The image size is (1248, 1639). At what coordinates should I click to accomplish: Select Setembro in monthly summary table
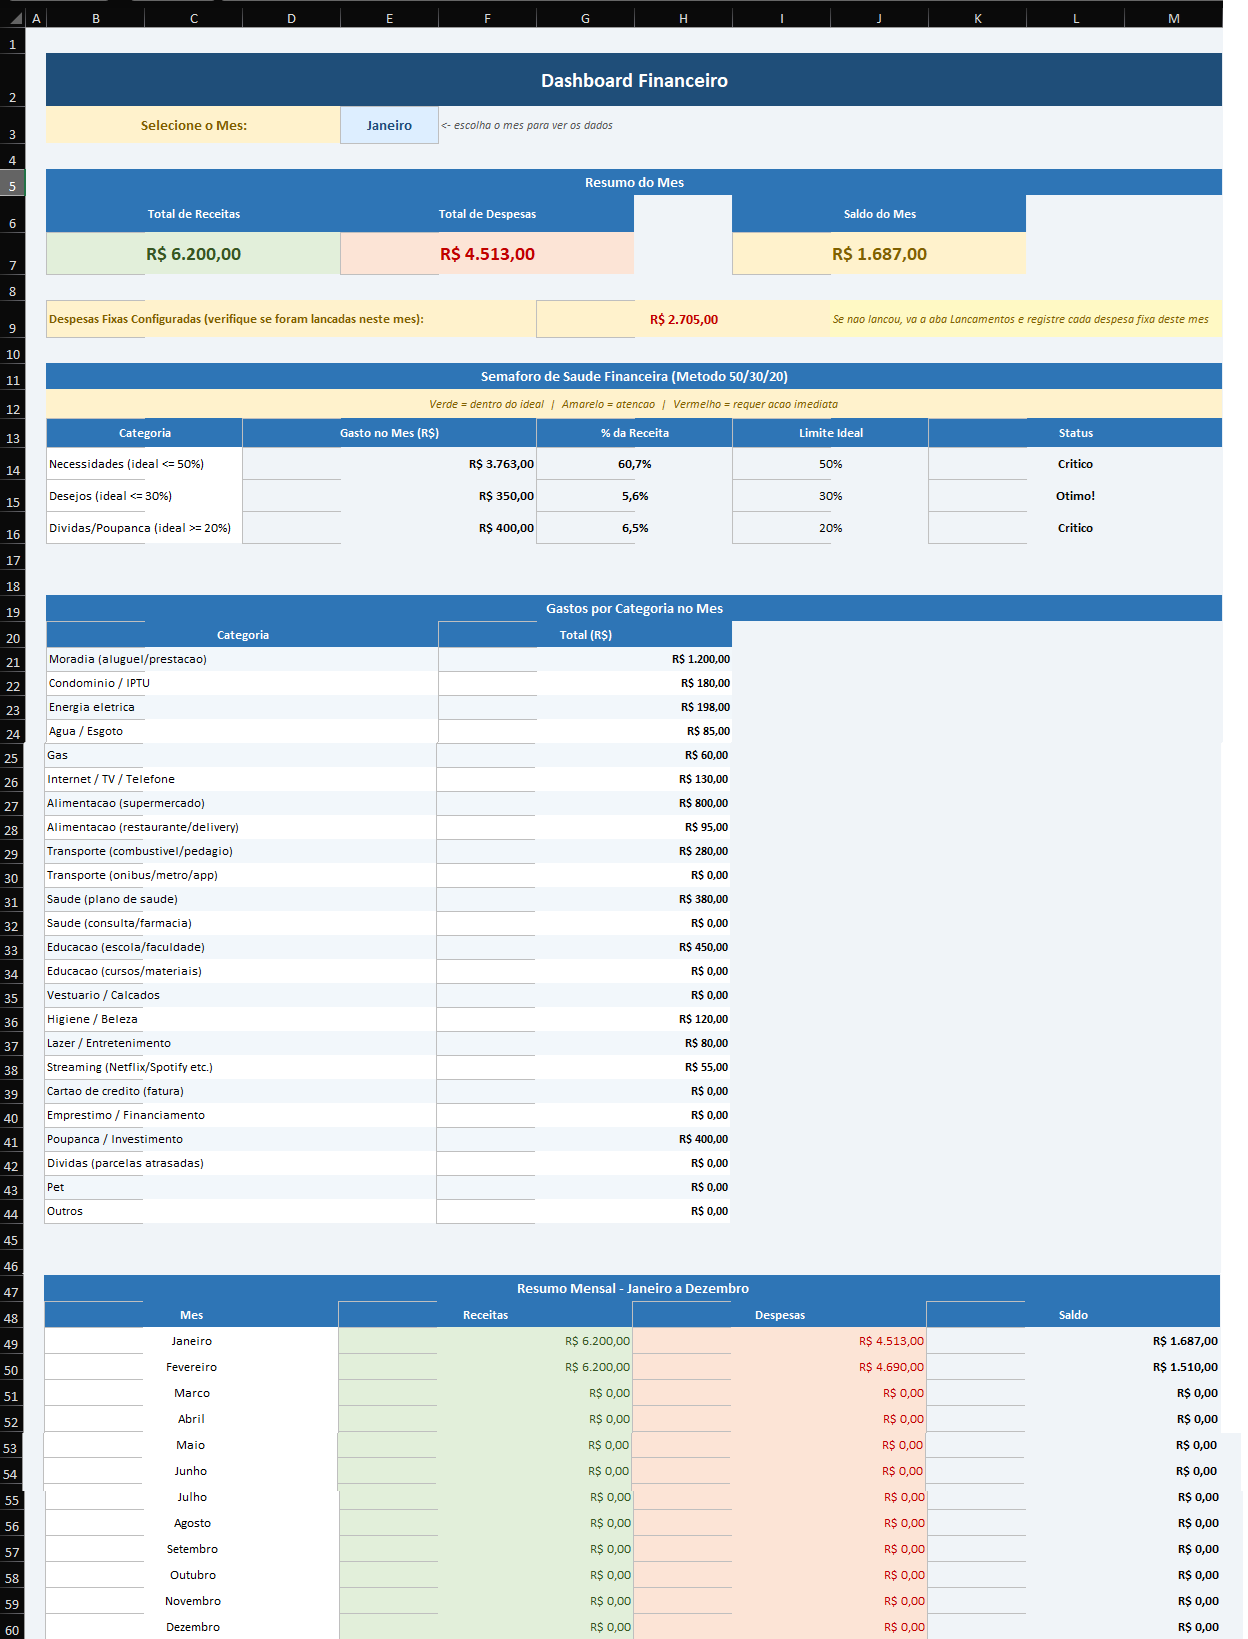click(x=192, y=1549)
